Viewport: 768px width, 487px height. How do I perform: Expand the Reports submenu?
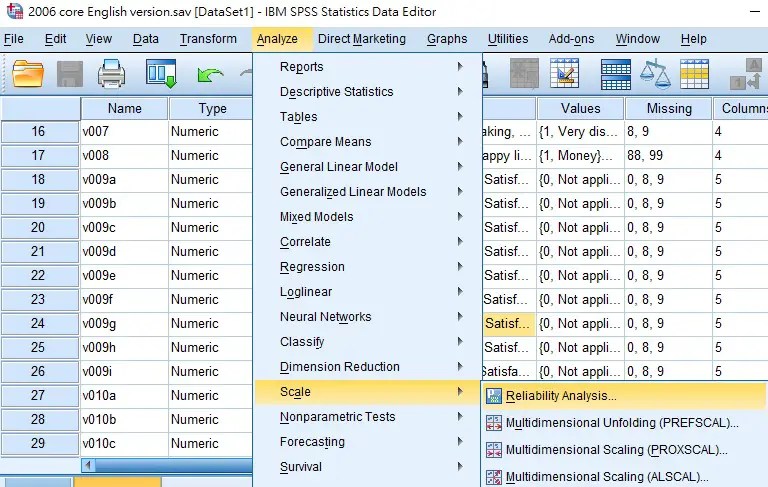pos(367,67)
